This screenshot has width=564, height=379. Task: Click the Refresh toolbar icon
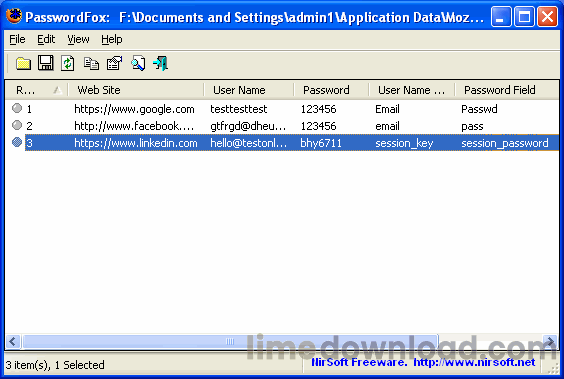(x=68, y=64)
